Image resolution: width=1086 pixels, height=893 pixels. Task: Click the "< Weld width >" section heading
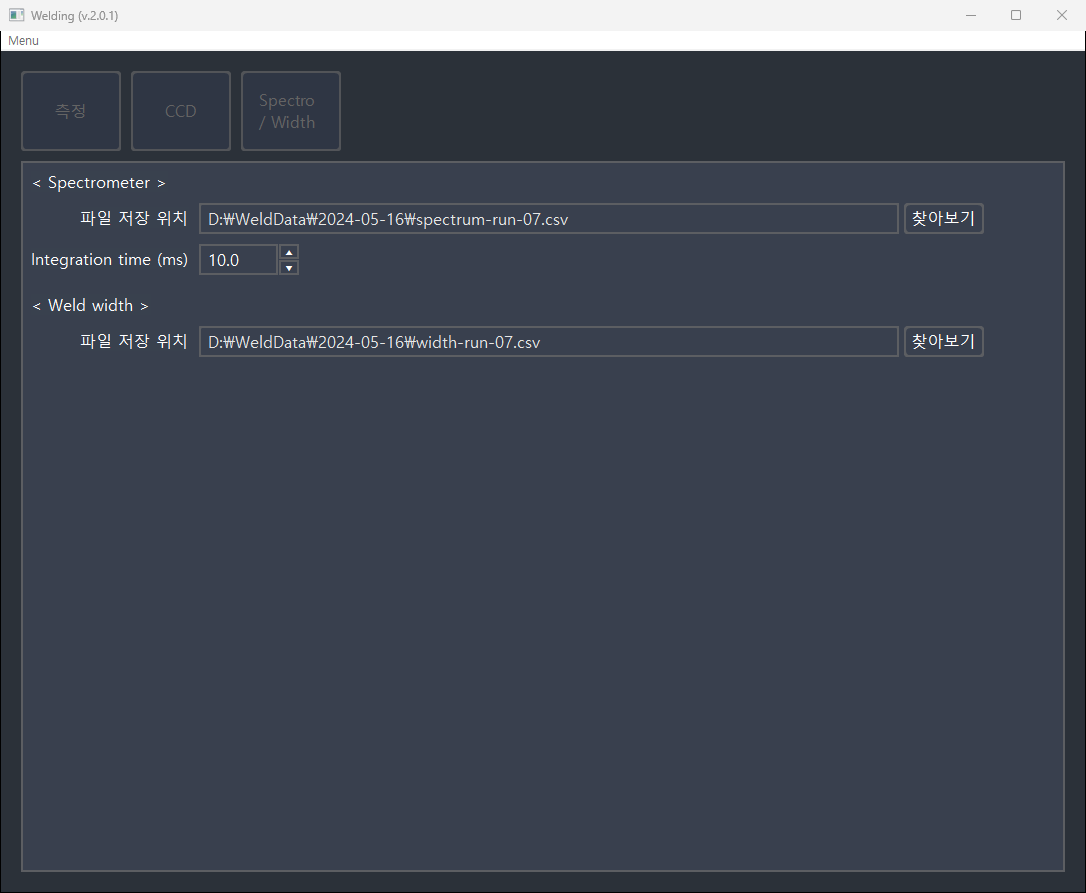[91, 306]
